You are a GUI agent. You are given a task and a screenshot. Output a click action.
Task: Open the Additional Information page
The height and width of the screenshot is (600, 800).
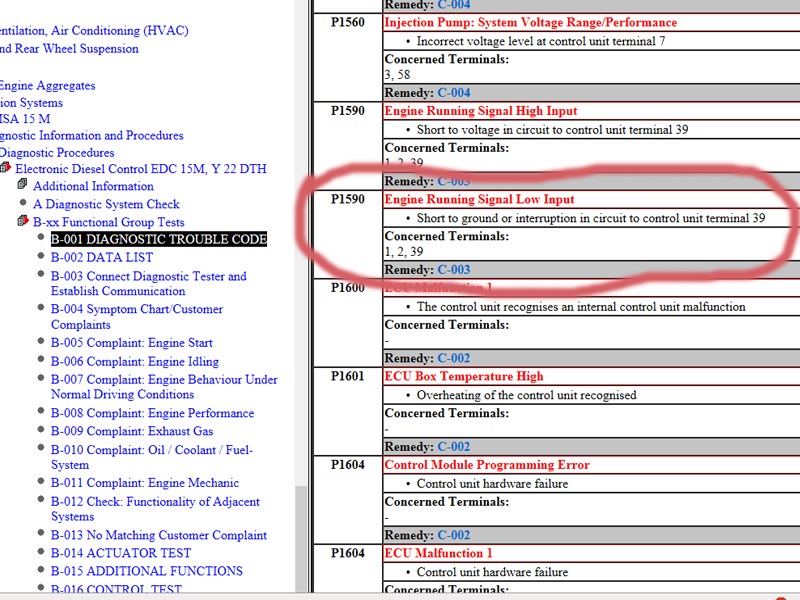(93, 186)
